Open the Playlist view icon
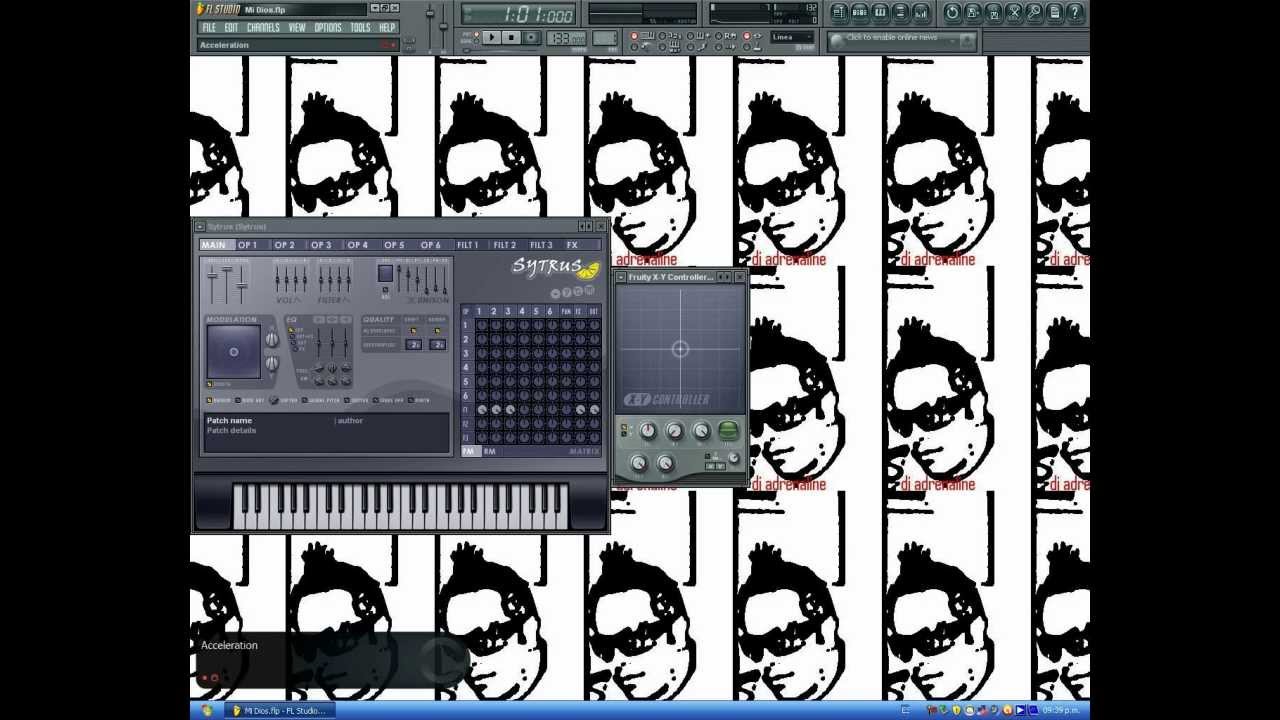The width and height of the screenshot is (1280, 720). point(839,13)
